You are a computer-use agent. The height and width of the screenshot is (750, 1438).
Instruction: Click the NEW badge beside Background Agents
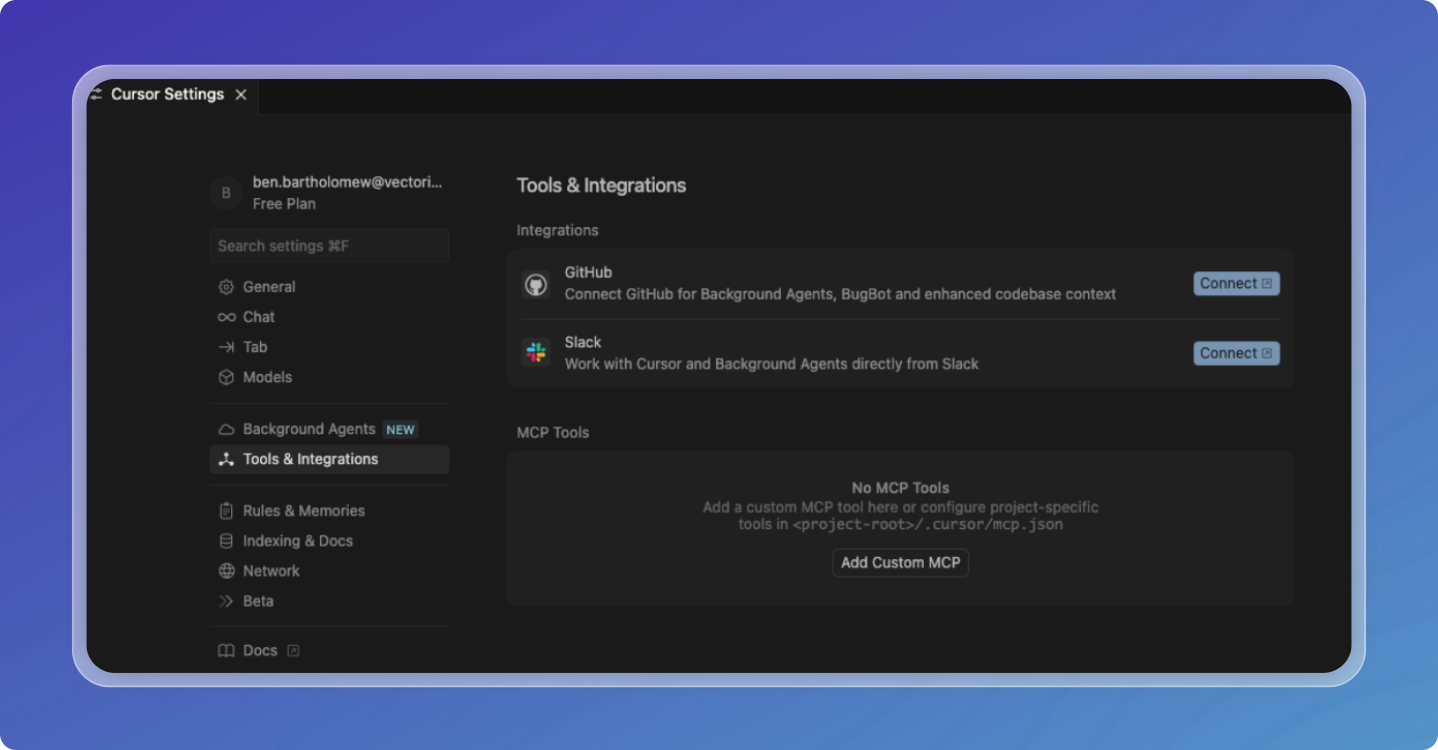(401, 429)
